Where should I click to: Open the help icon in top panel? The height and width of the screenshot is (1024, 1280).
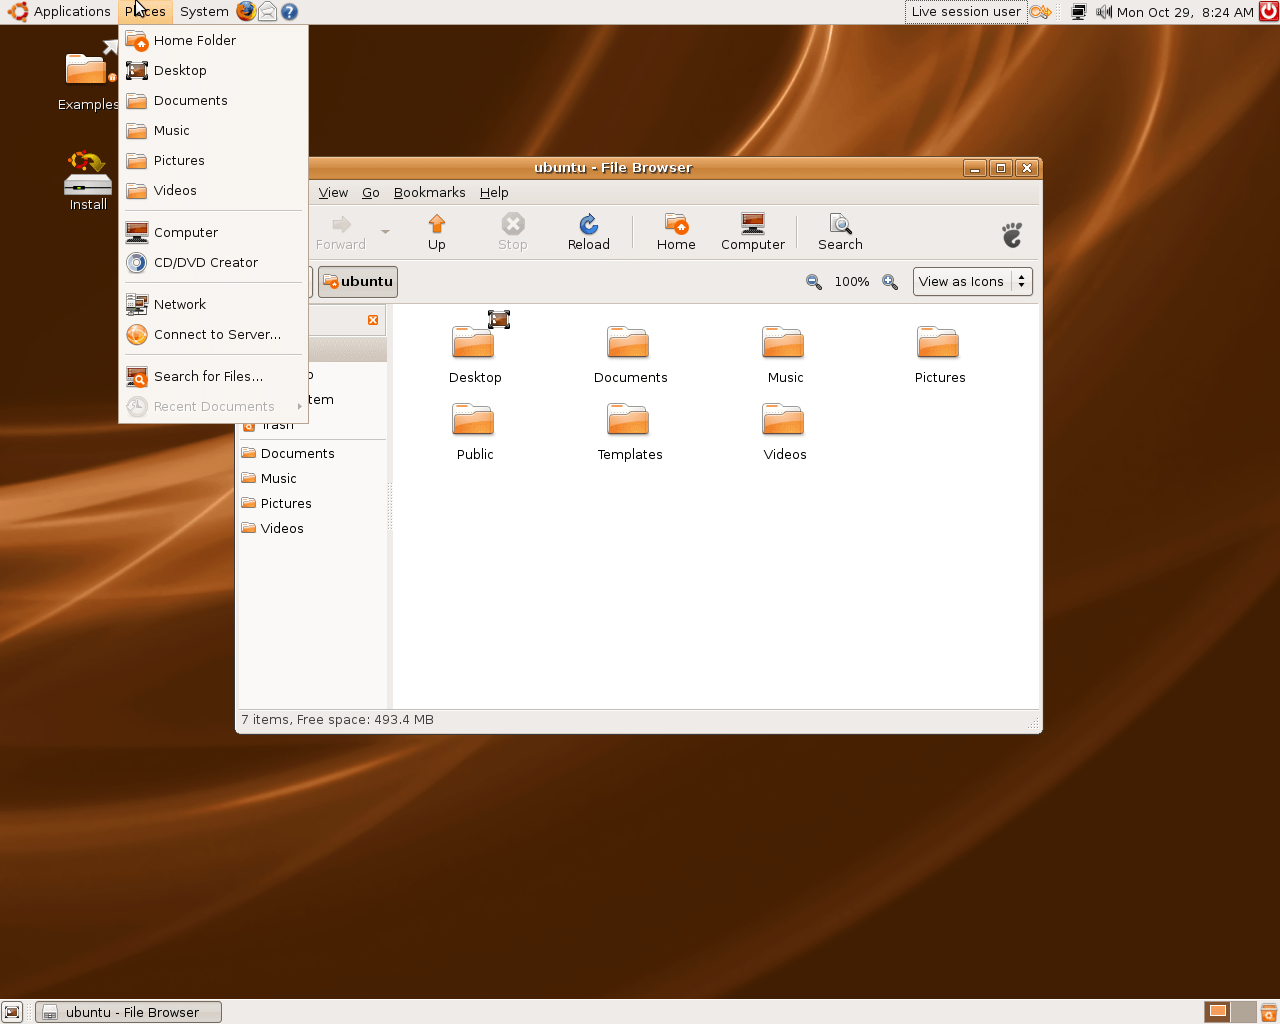pos(289,12)
